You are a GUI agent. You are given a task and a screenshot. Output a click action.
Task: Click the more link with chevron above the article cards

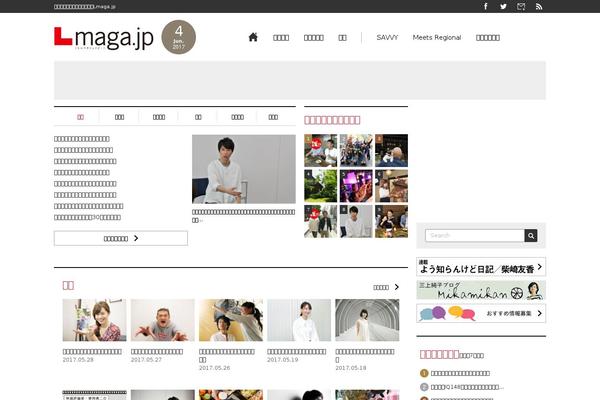(x=386, y=287)
